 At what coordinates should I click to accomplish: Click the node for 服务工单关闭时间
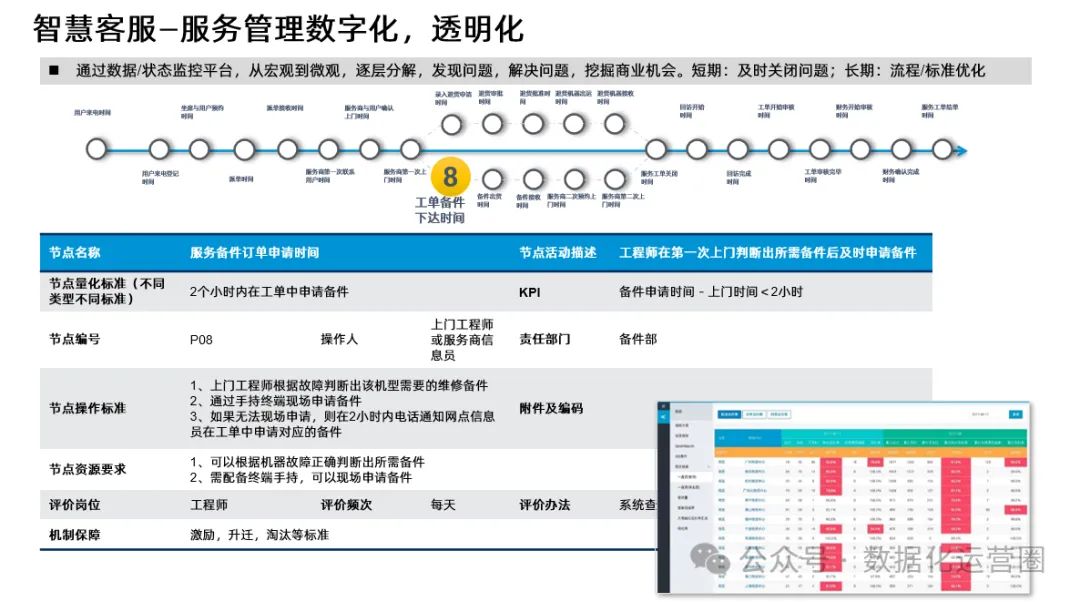[x=656, y=149]
